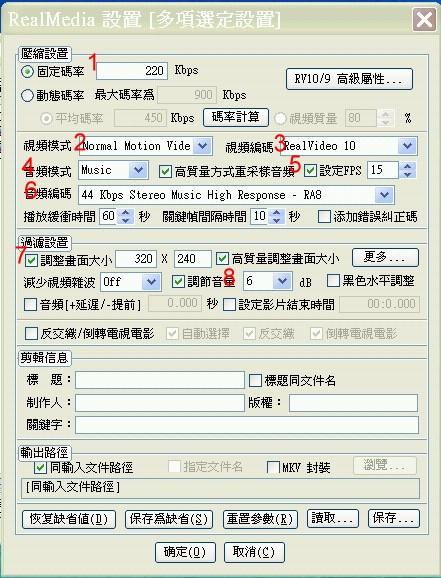Image resolution: width=441 pixels, height=578 pixels.
Task: Select the 固定碼率 radio button
Action: (x=27, y=72)
